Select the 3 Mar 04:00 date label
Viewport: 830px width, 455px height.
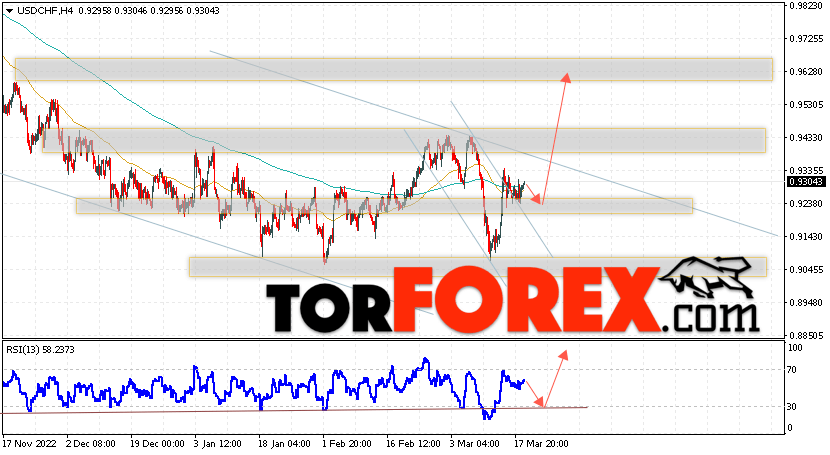point(475,443)
